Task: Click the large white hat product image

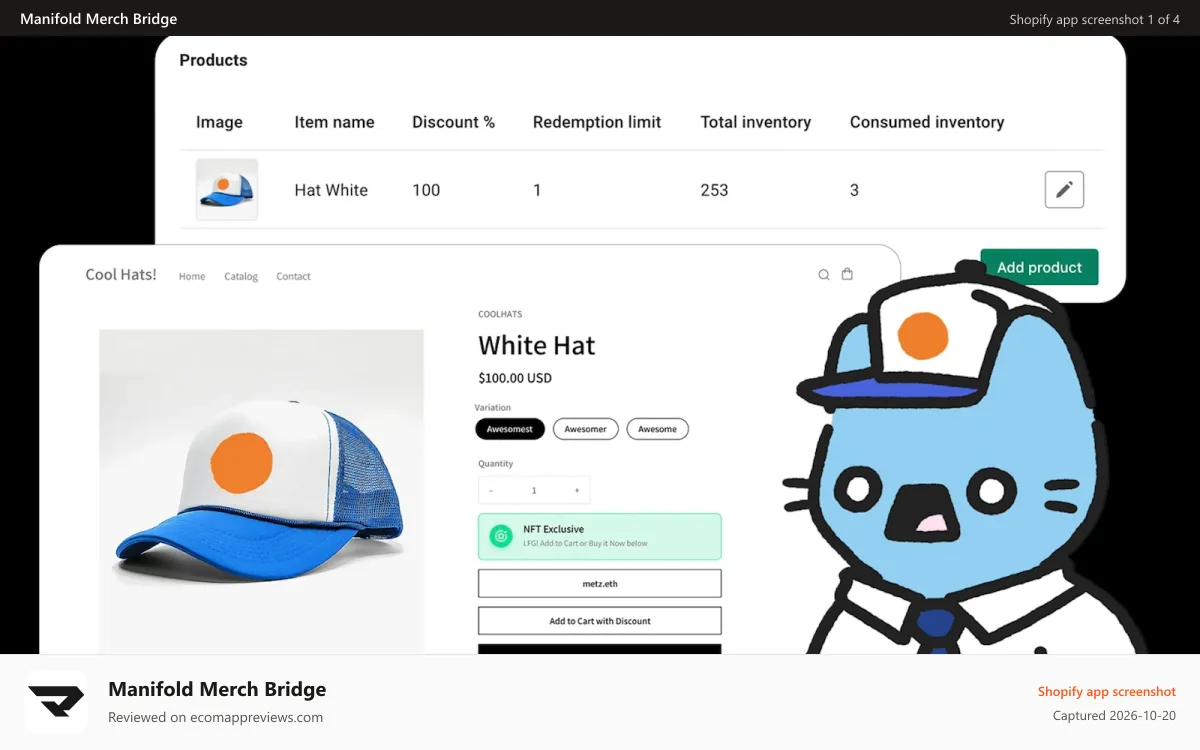Action: (261, 491)
